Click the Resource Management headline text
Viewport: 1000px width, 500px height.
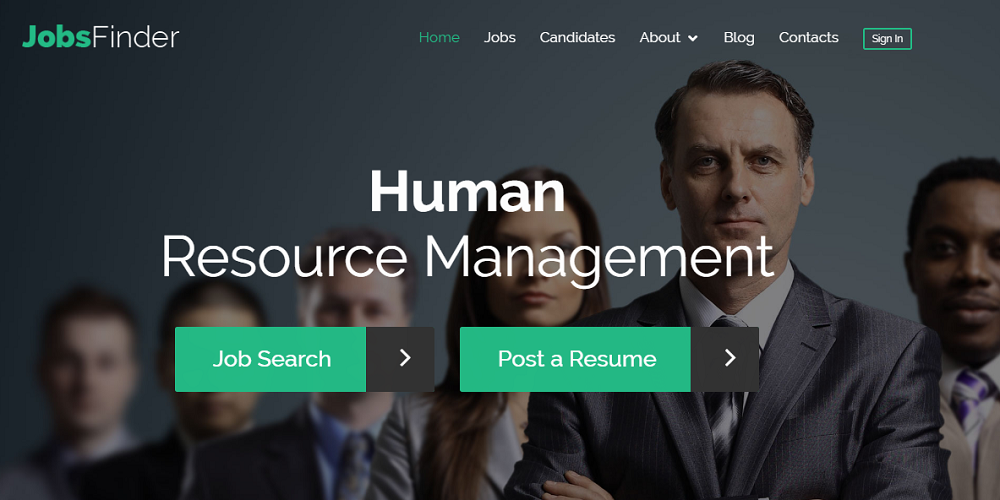pyautogui.click(x=467, y=256)
